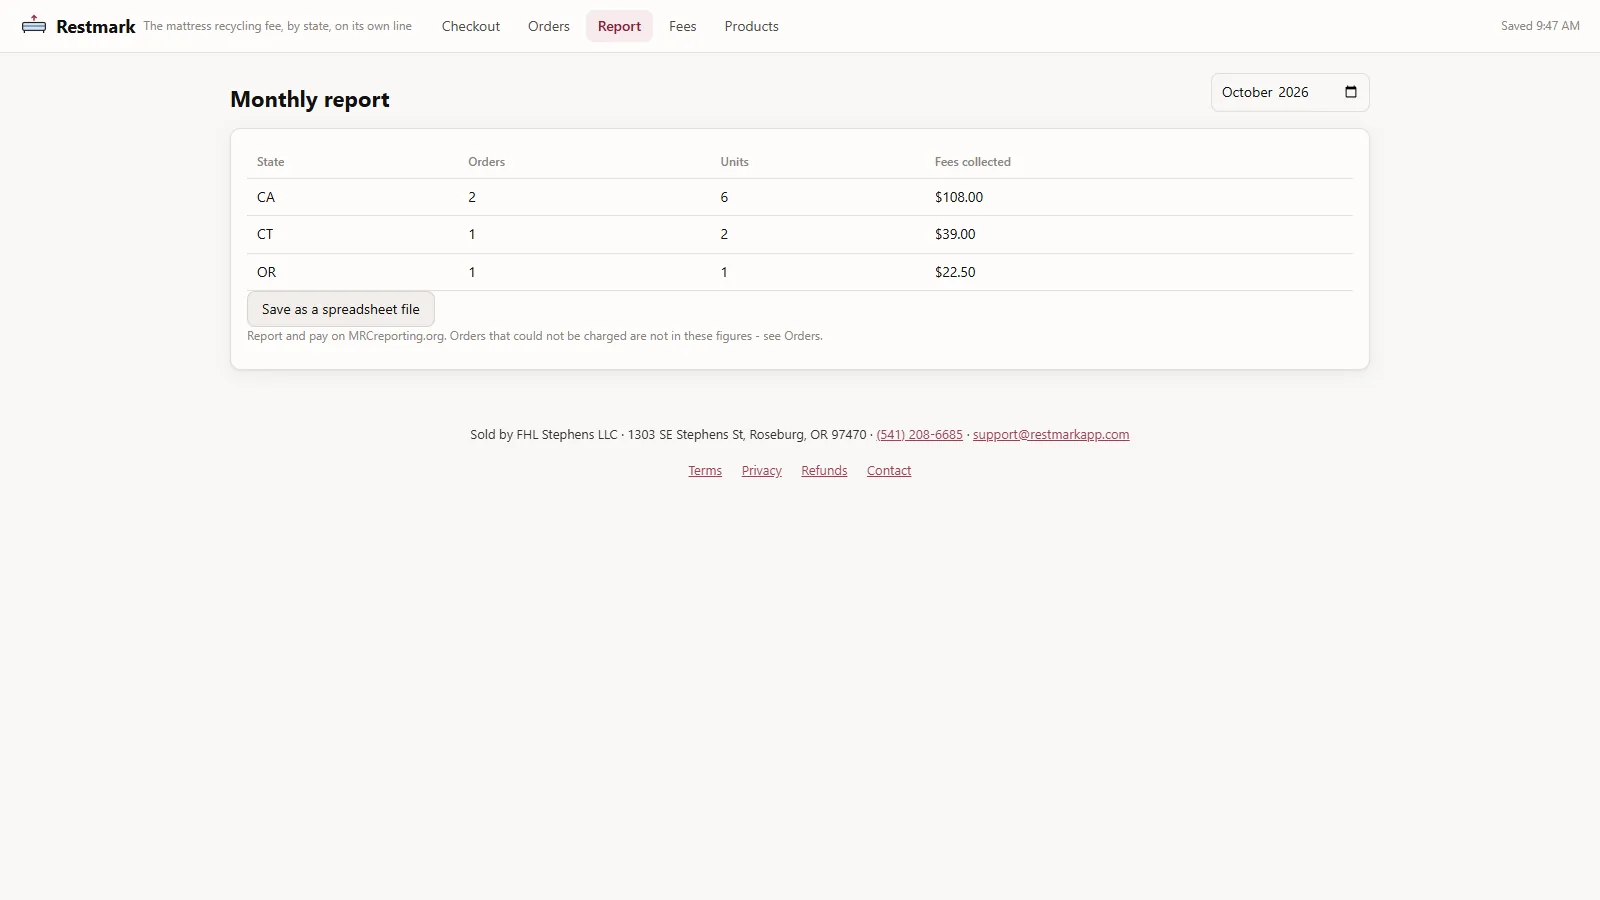Call the (541) 208-6685 phone link
The image size is (1600, 900).
click(919, 435)
